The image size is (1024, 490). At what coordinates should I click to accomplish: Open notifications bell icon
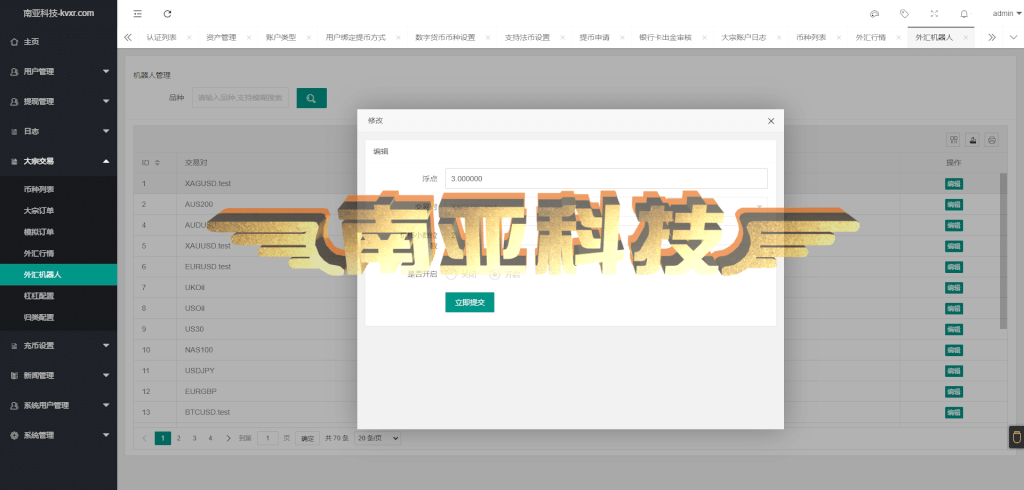coord(964,14)
